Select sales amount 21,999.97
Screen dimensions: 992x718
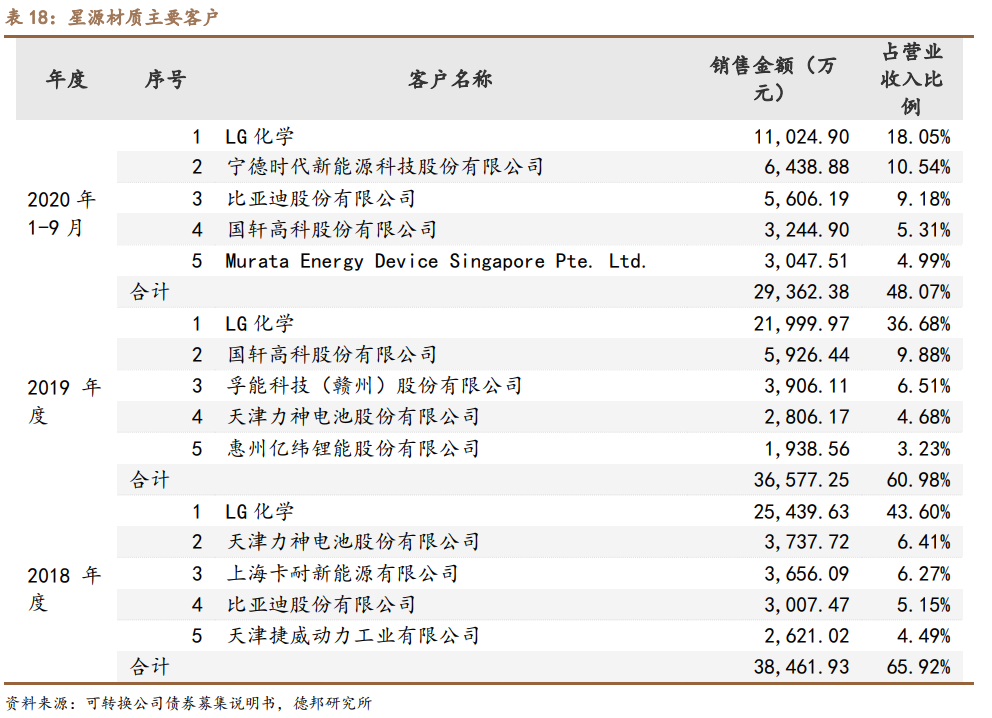(801, 324)
